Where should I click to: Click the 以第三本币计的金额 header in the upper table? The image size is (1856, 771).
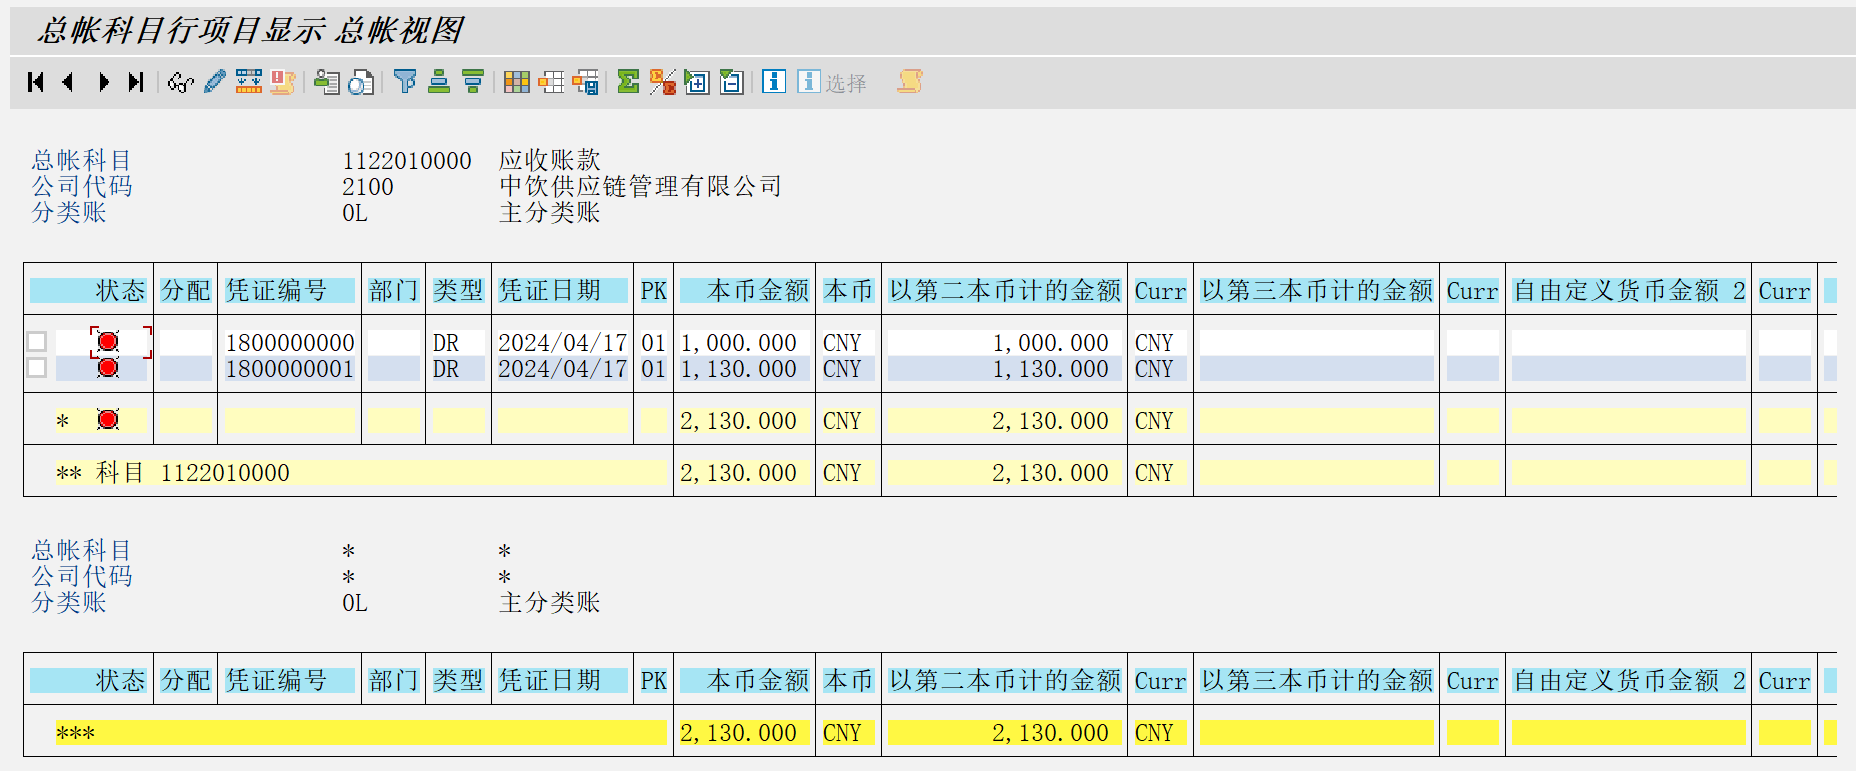(x=1317, y=291)
